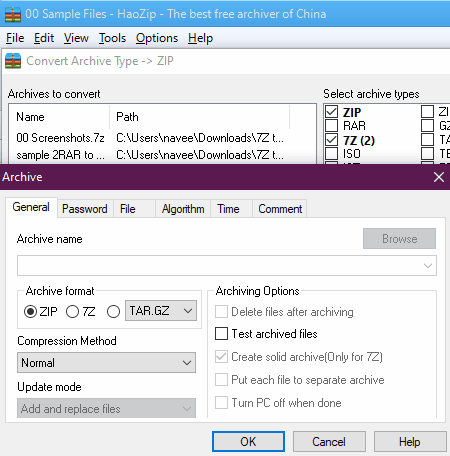Expand the Archive name dropdown arrow
The height and width of the screenshot is (456, 450).
428,266
